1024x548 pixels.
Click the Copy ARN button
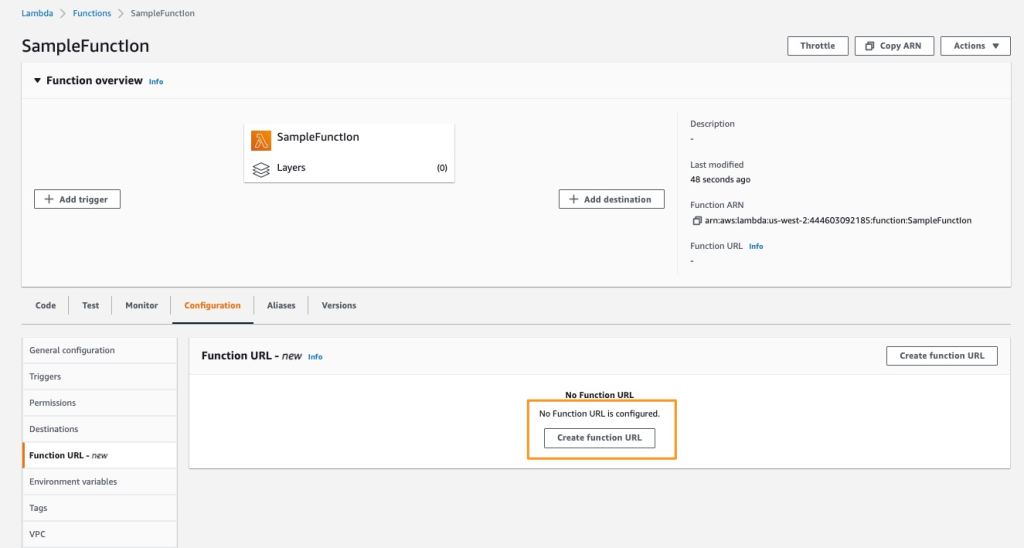pyautogui.click(x=895, y=46)
